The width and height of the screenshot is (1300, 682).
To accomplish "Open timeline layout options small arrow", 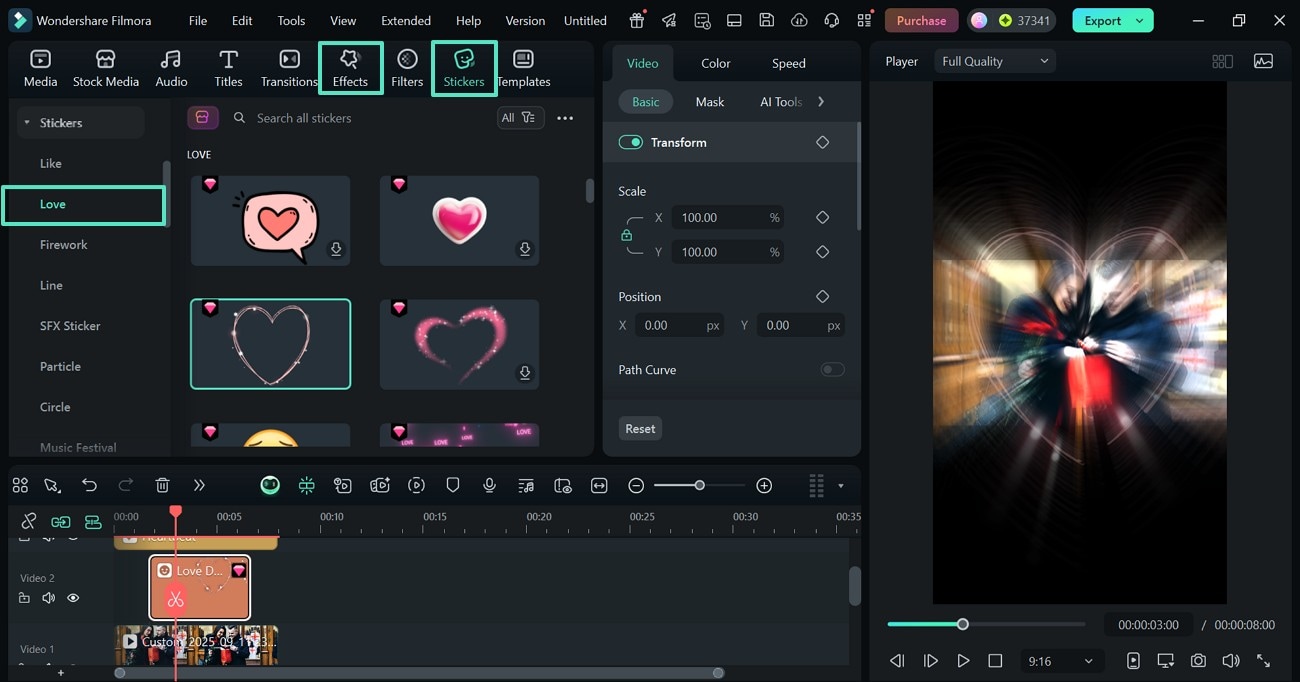I will tap(840, 486).
